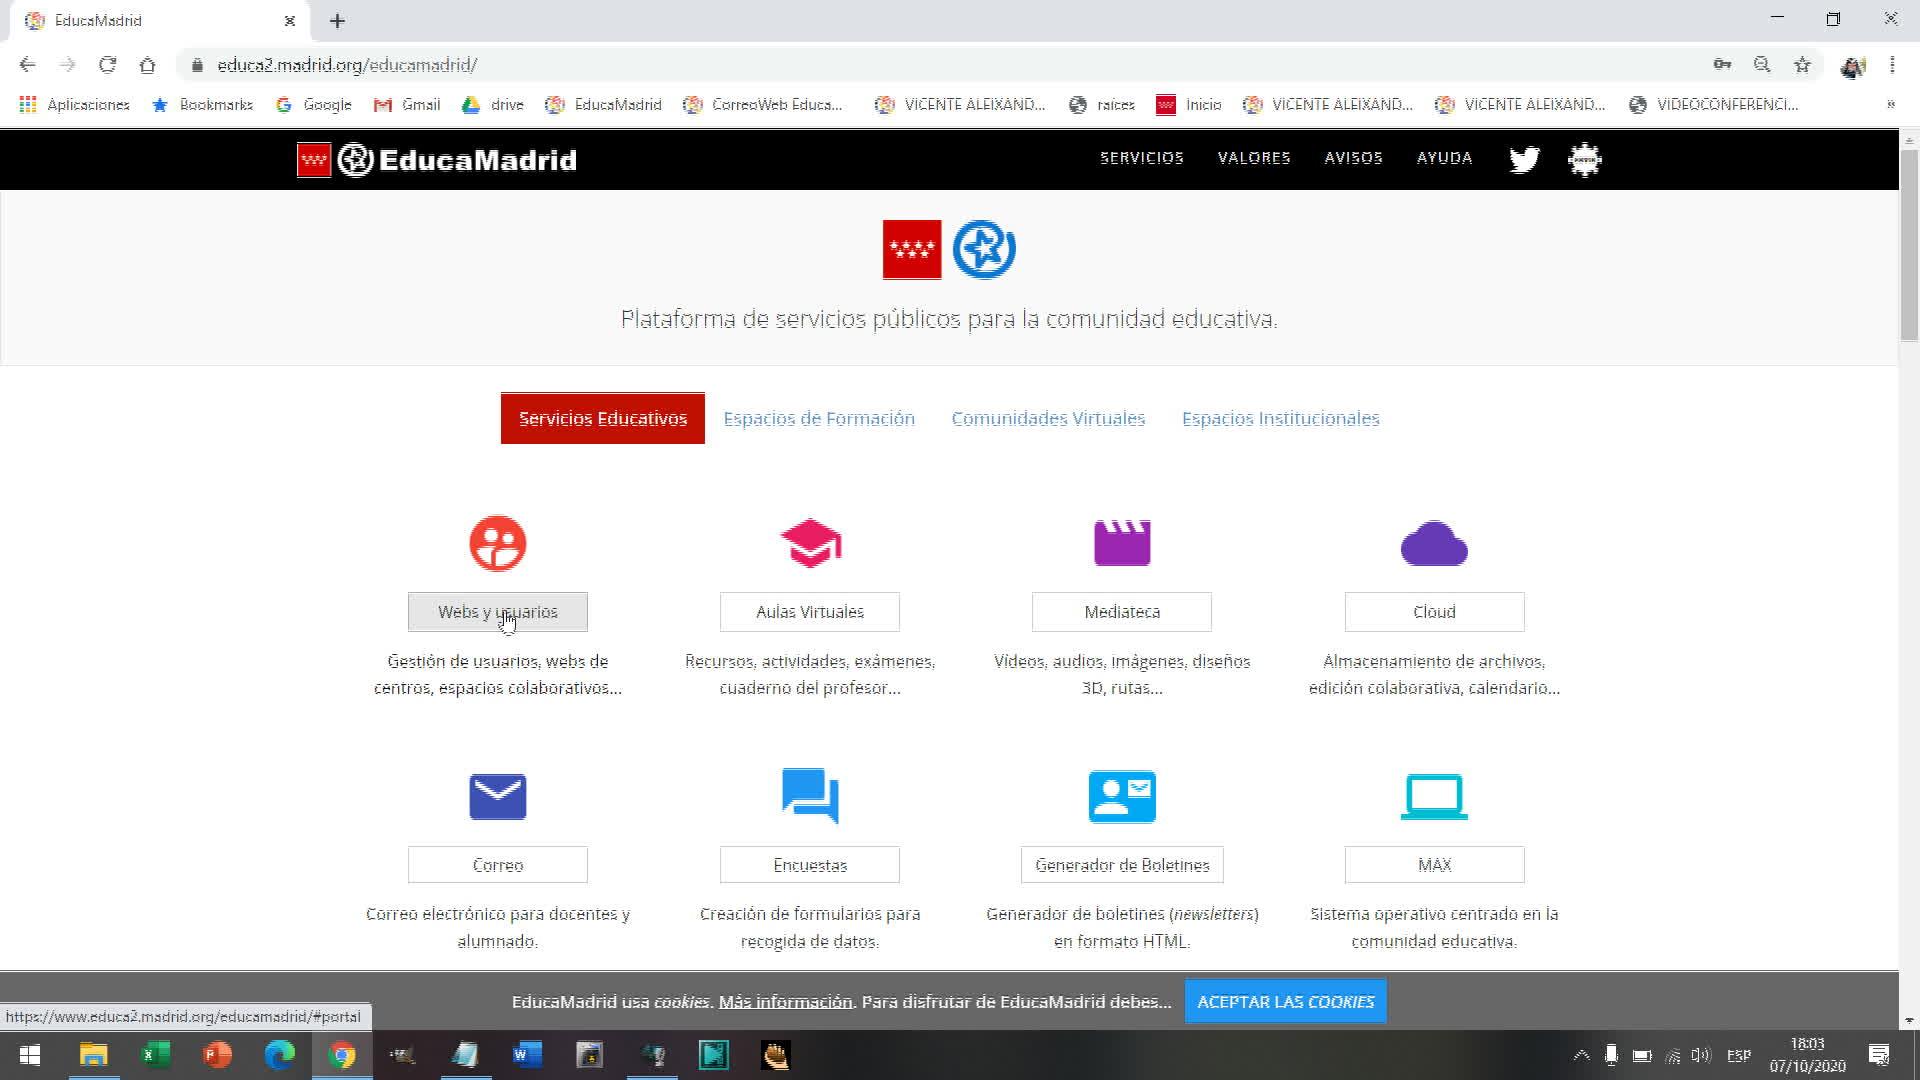Open the AYUDA menu item
Screen dimensions: 1920x1080
1444,158
